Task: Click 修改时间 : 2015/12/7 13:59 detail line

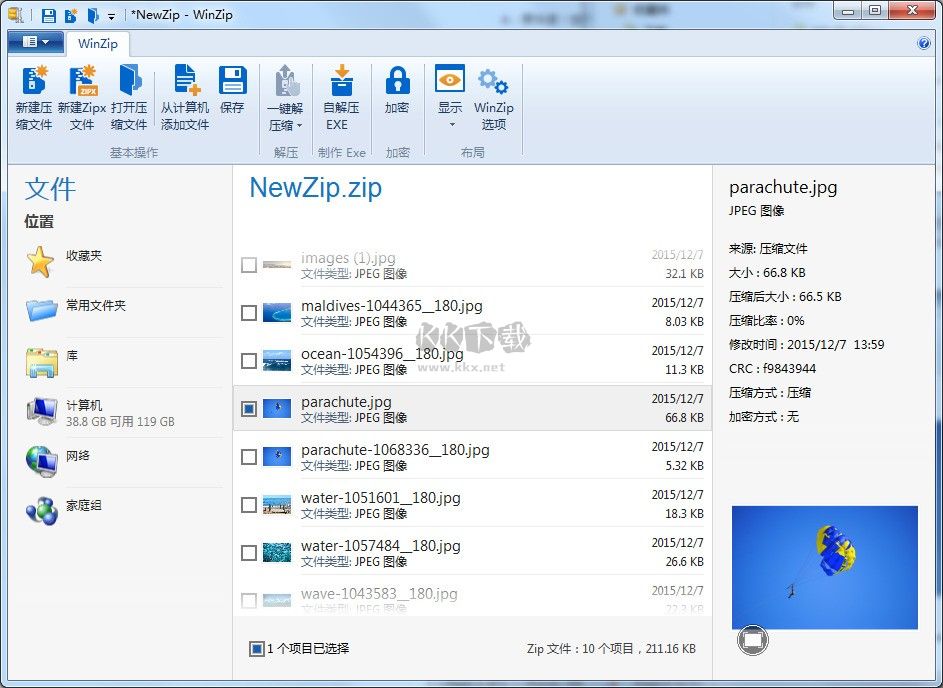Action: [x=806, y=345]
